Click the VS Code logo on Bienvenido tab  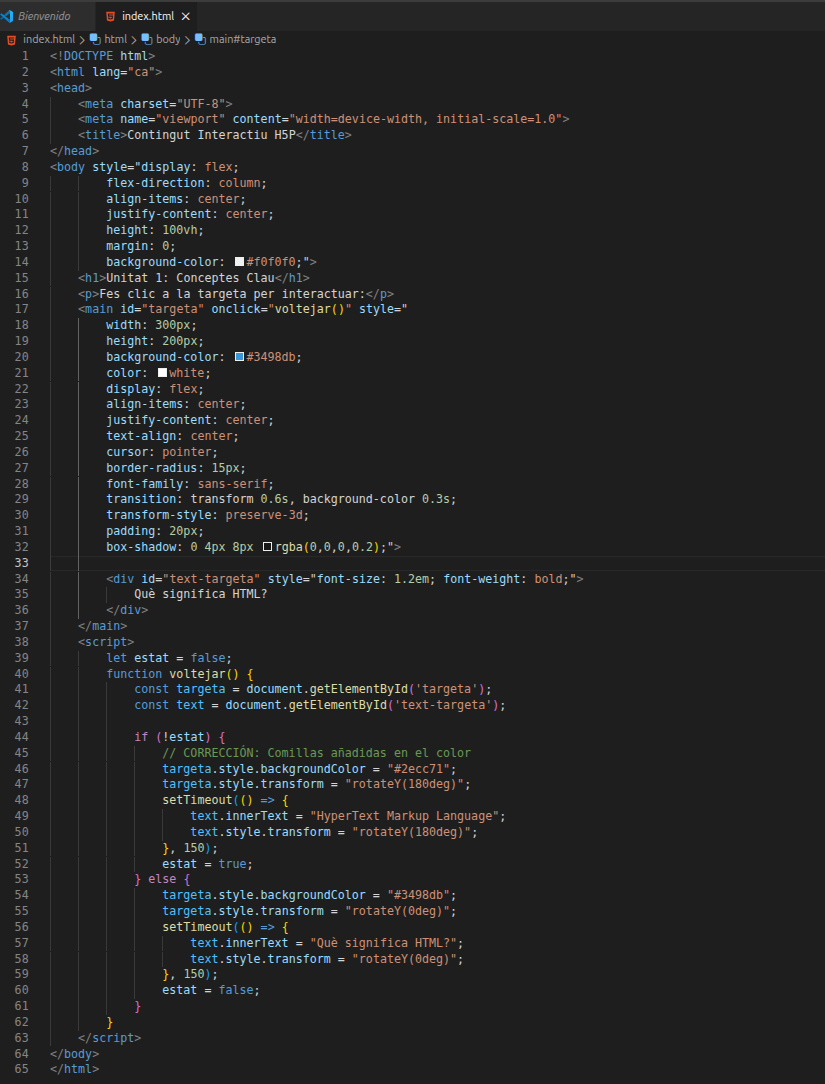click(8, 16)
